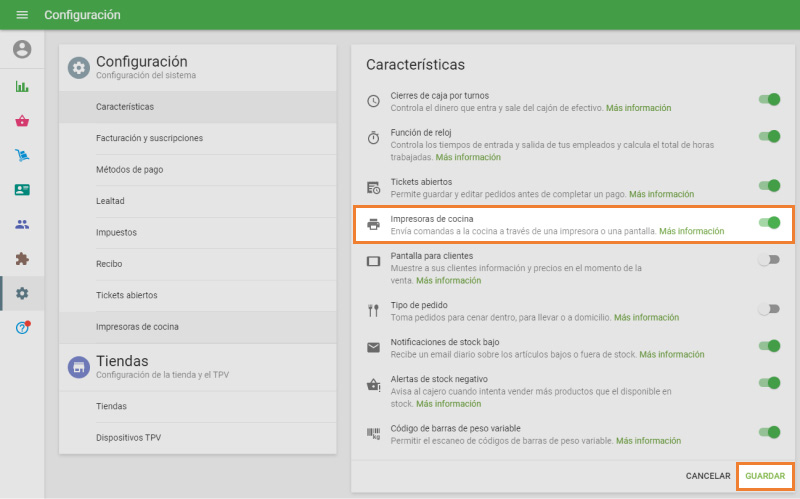Screen dimensions: 800x499
Task: Toggle off Cierres de caja por turnos
Action: pyautogui.click(x=769, y=99)
